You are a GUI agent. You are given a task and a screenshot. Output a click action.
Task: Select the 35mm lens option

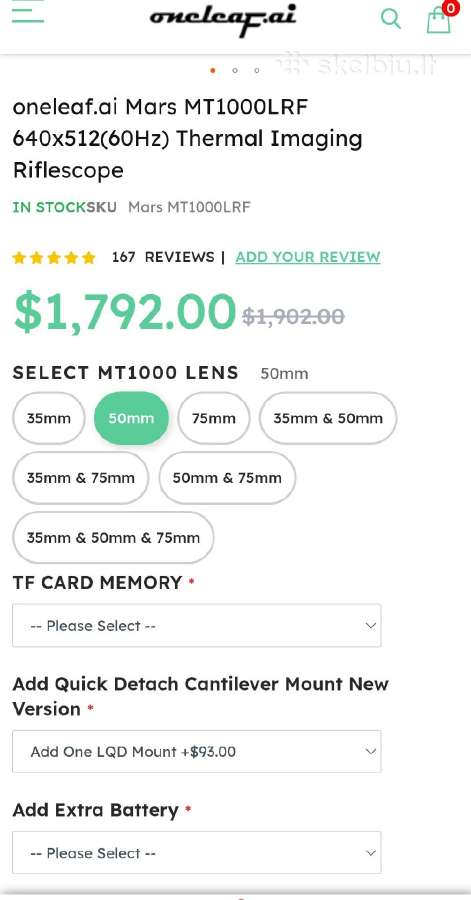click(x=49, y=418)
